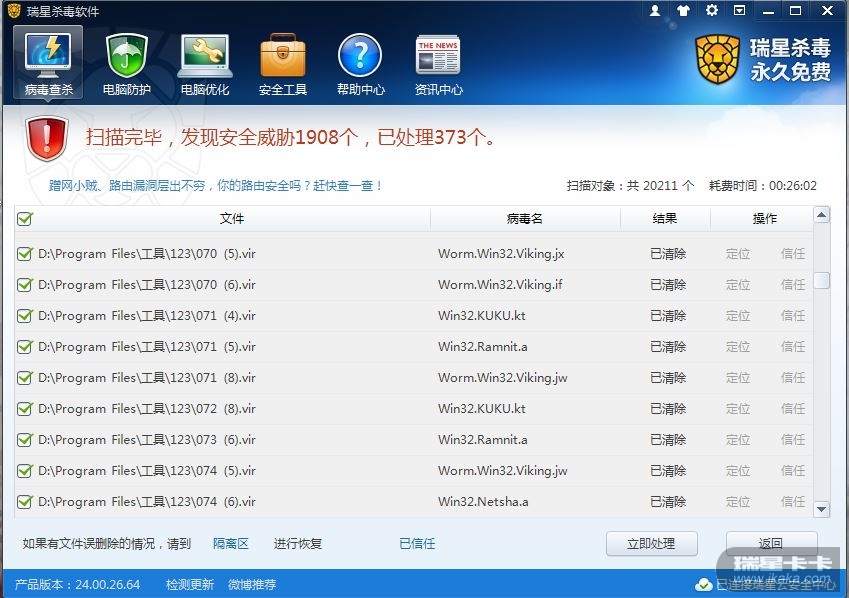Click the 检测更新 check update link
The width and height of the screenshot is (849, 598).
[x=190, y=584]
